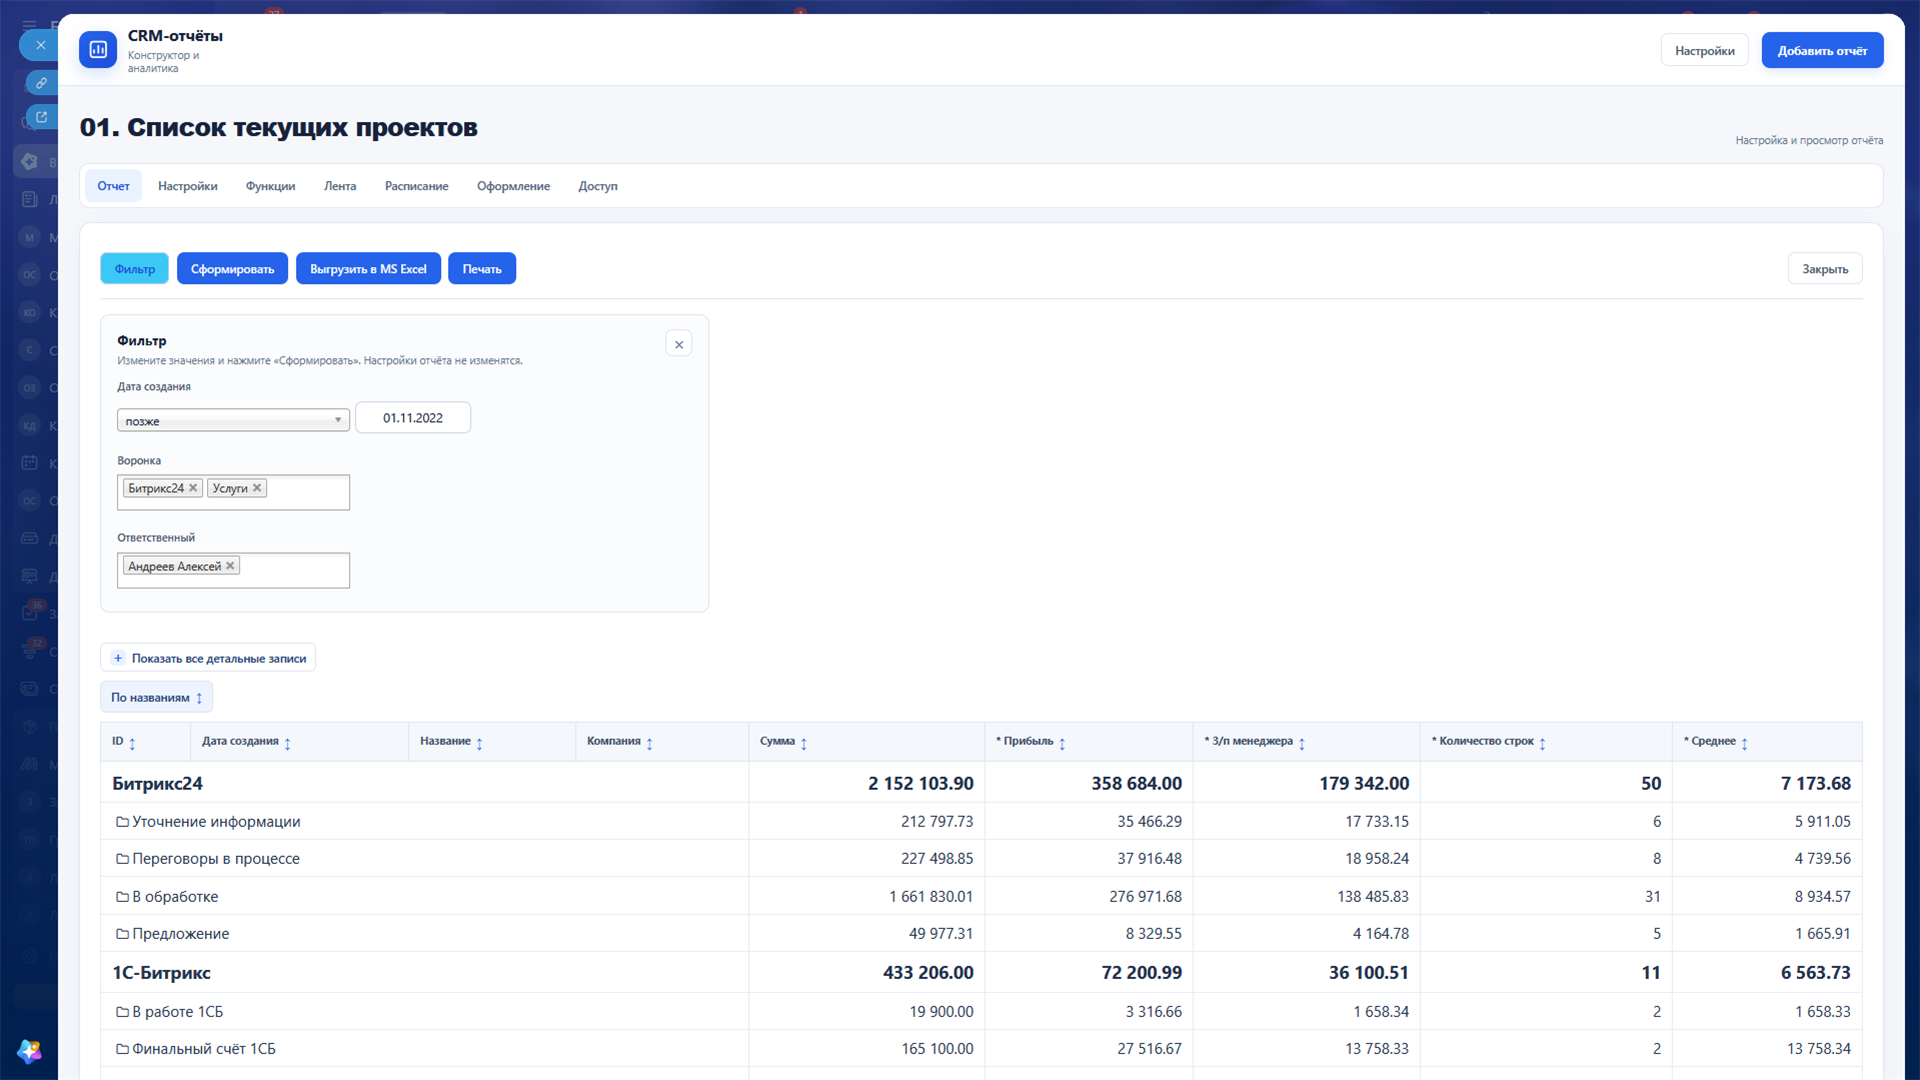1920x1080 pixels.
Task: Copy the report link via chain icon
Action: pos(41,83)
